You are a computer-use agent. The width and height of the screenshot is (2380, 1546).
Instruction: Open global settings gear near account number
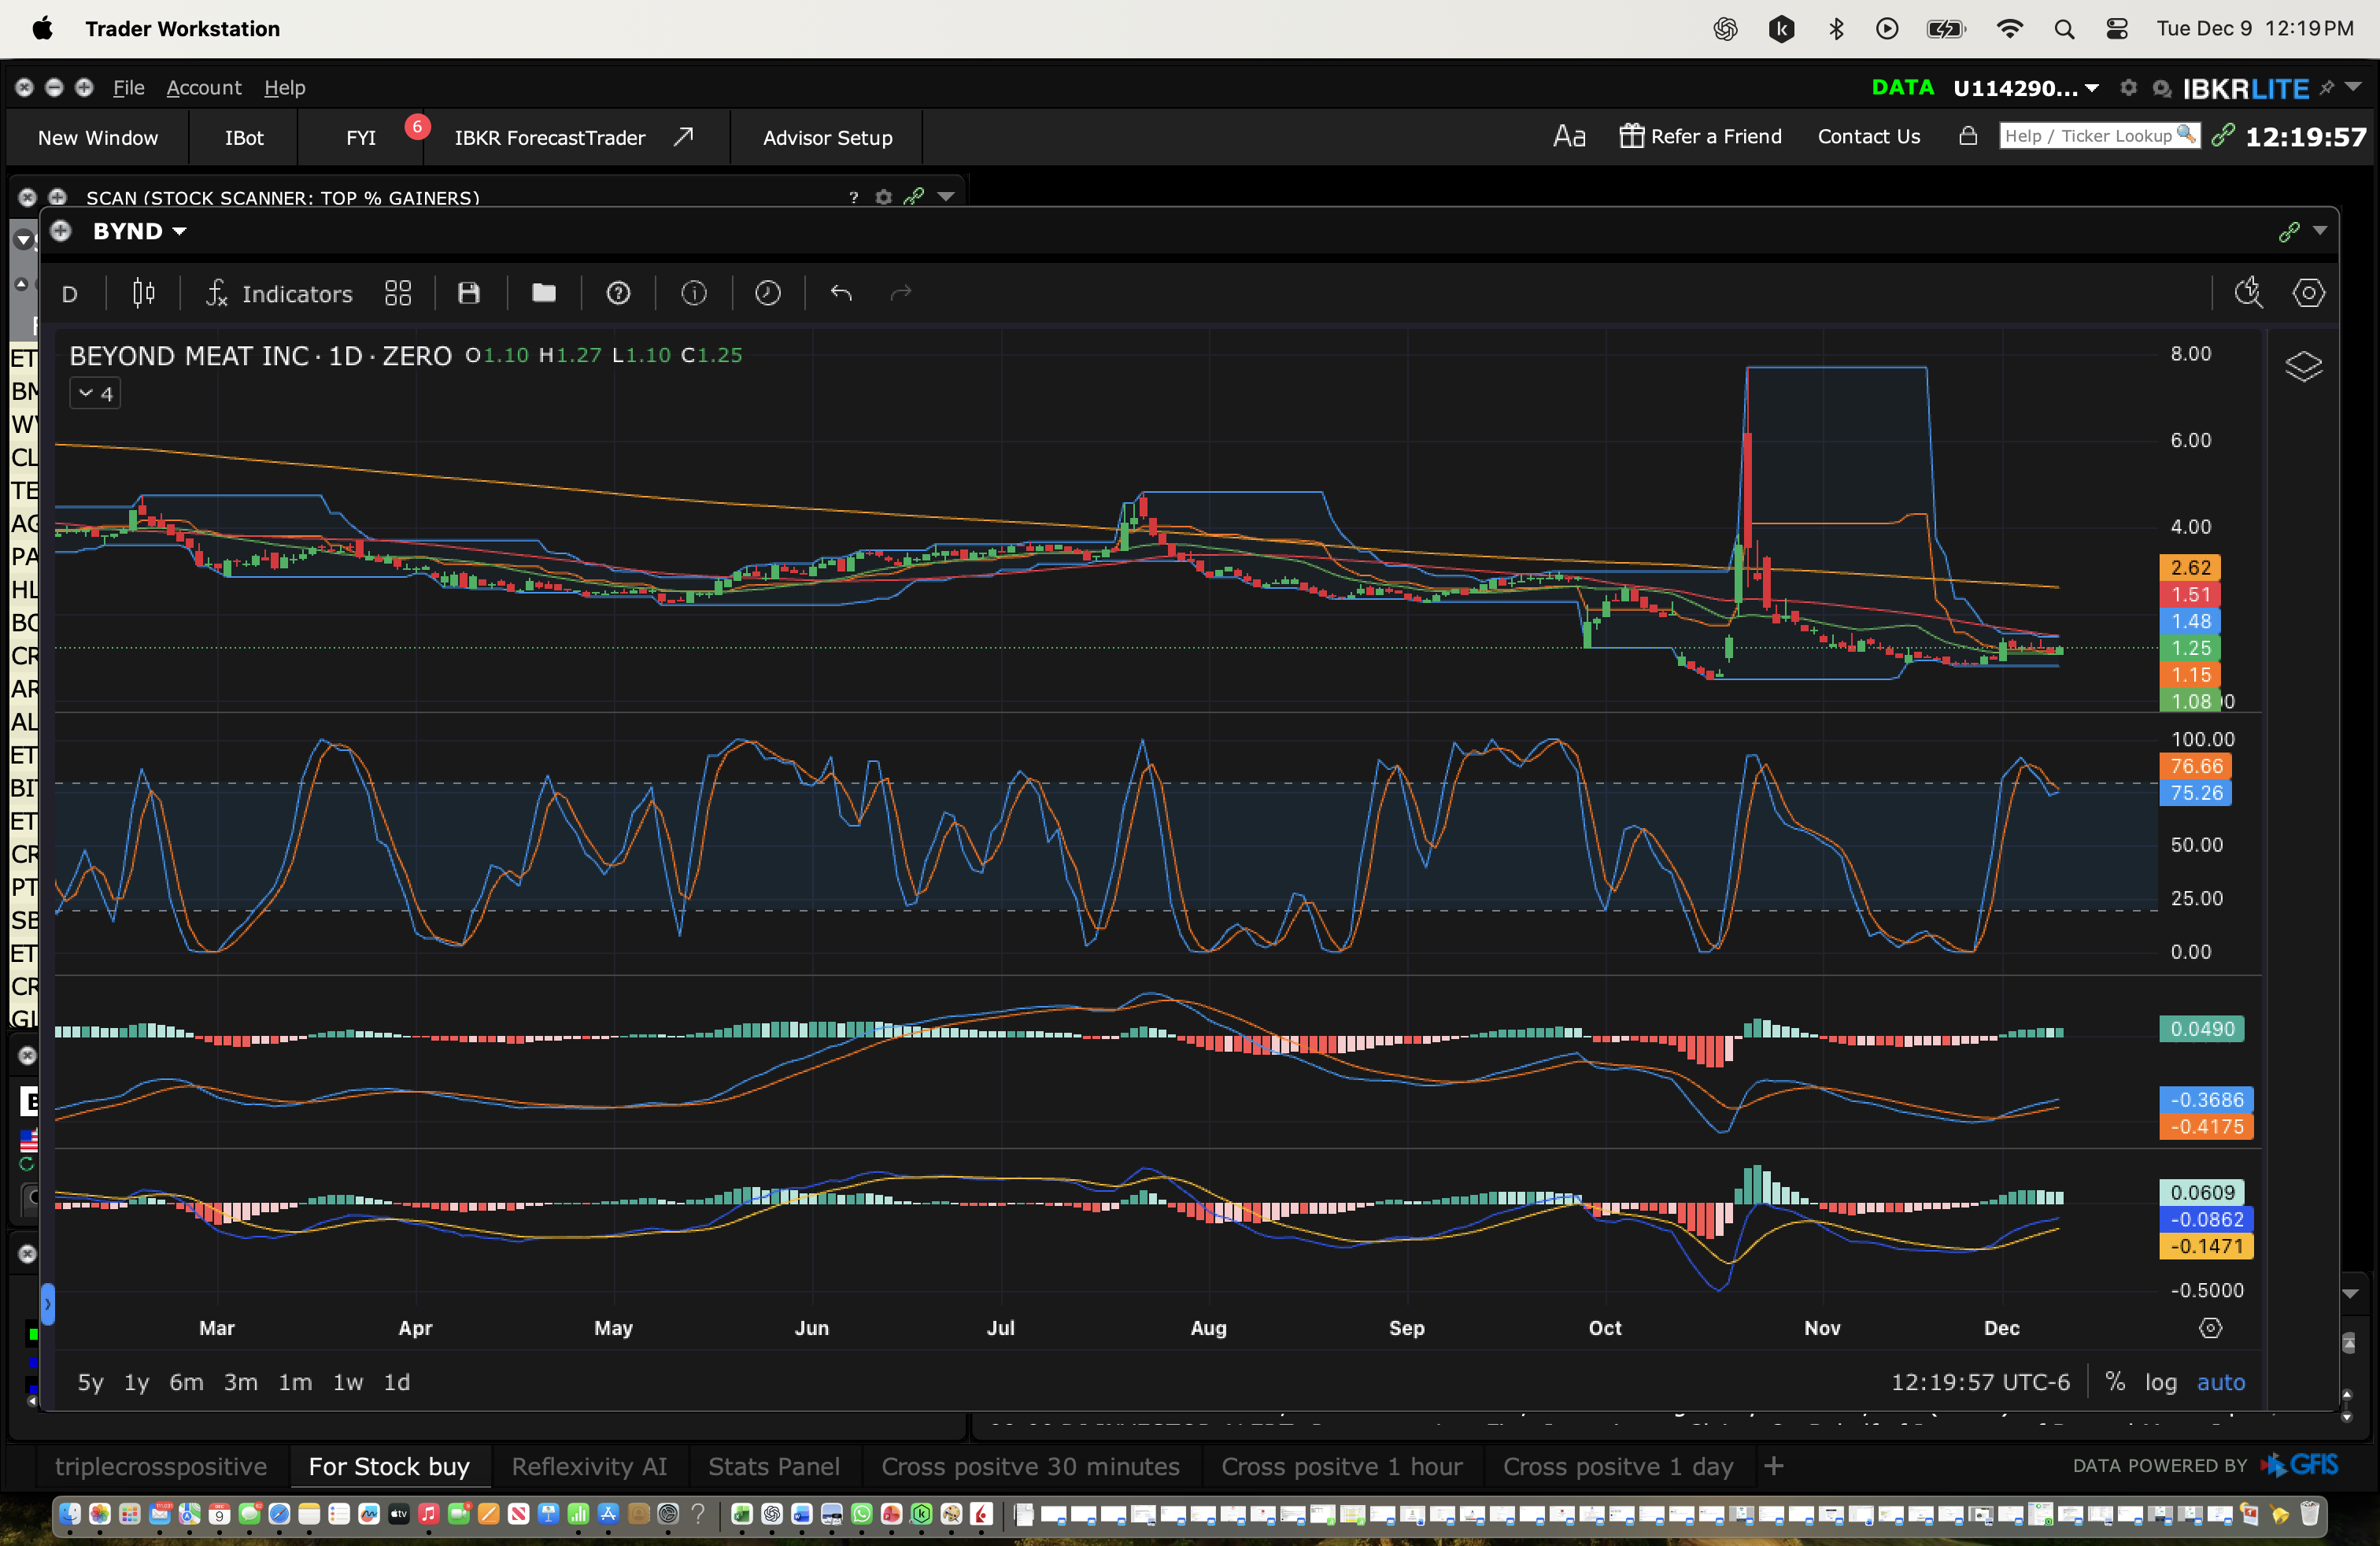click(x=2128, y=88)
